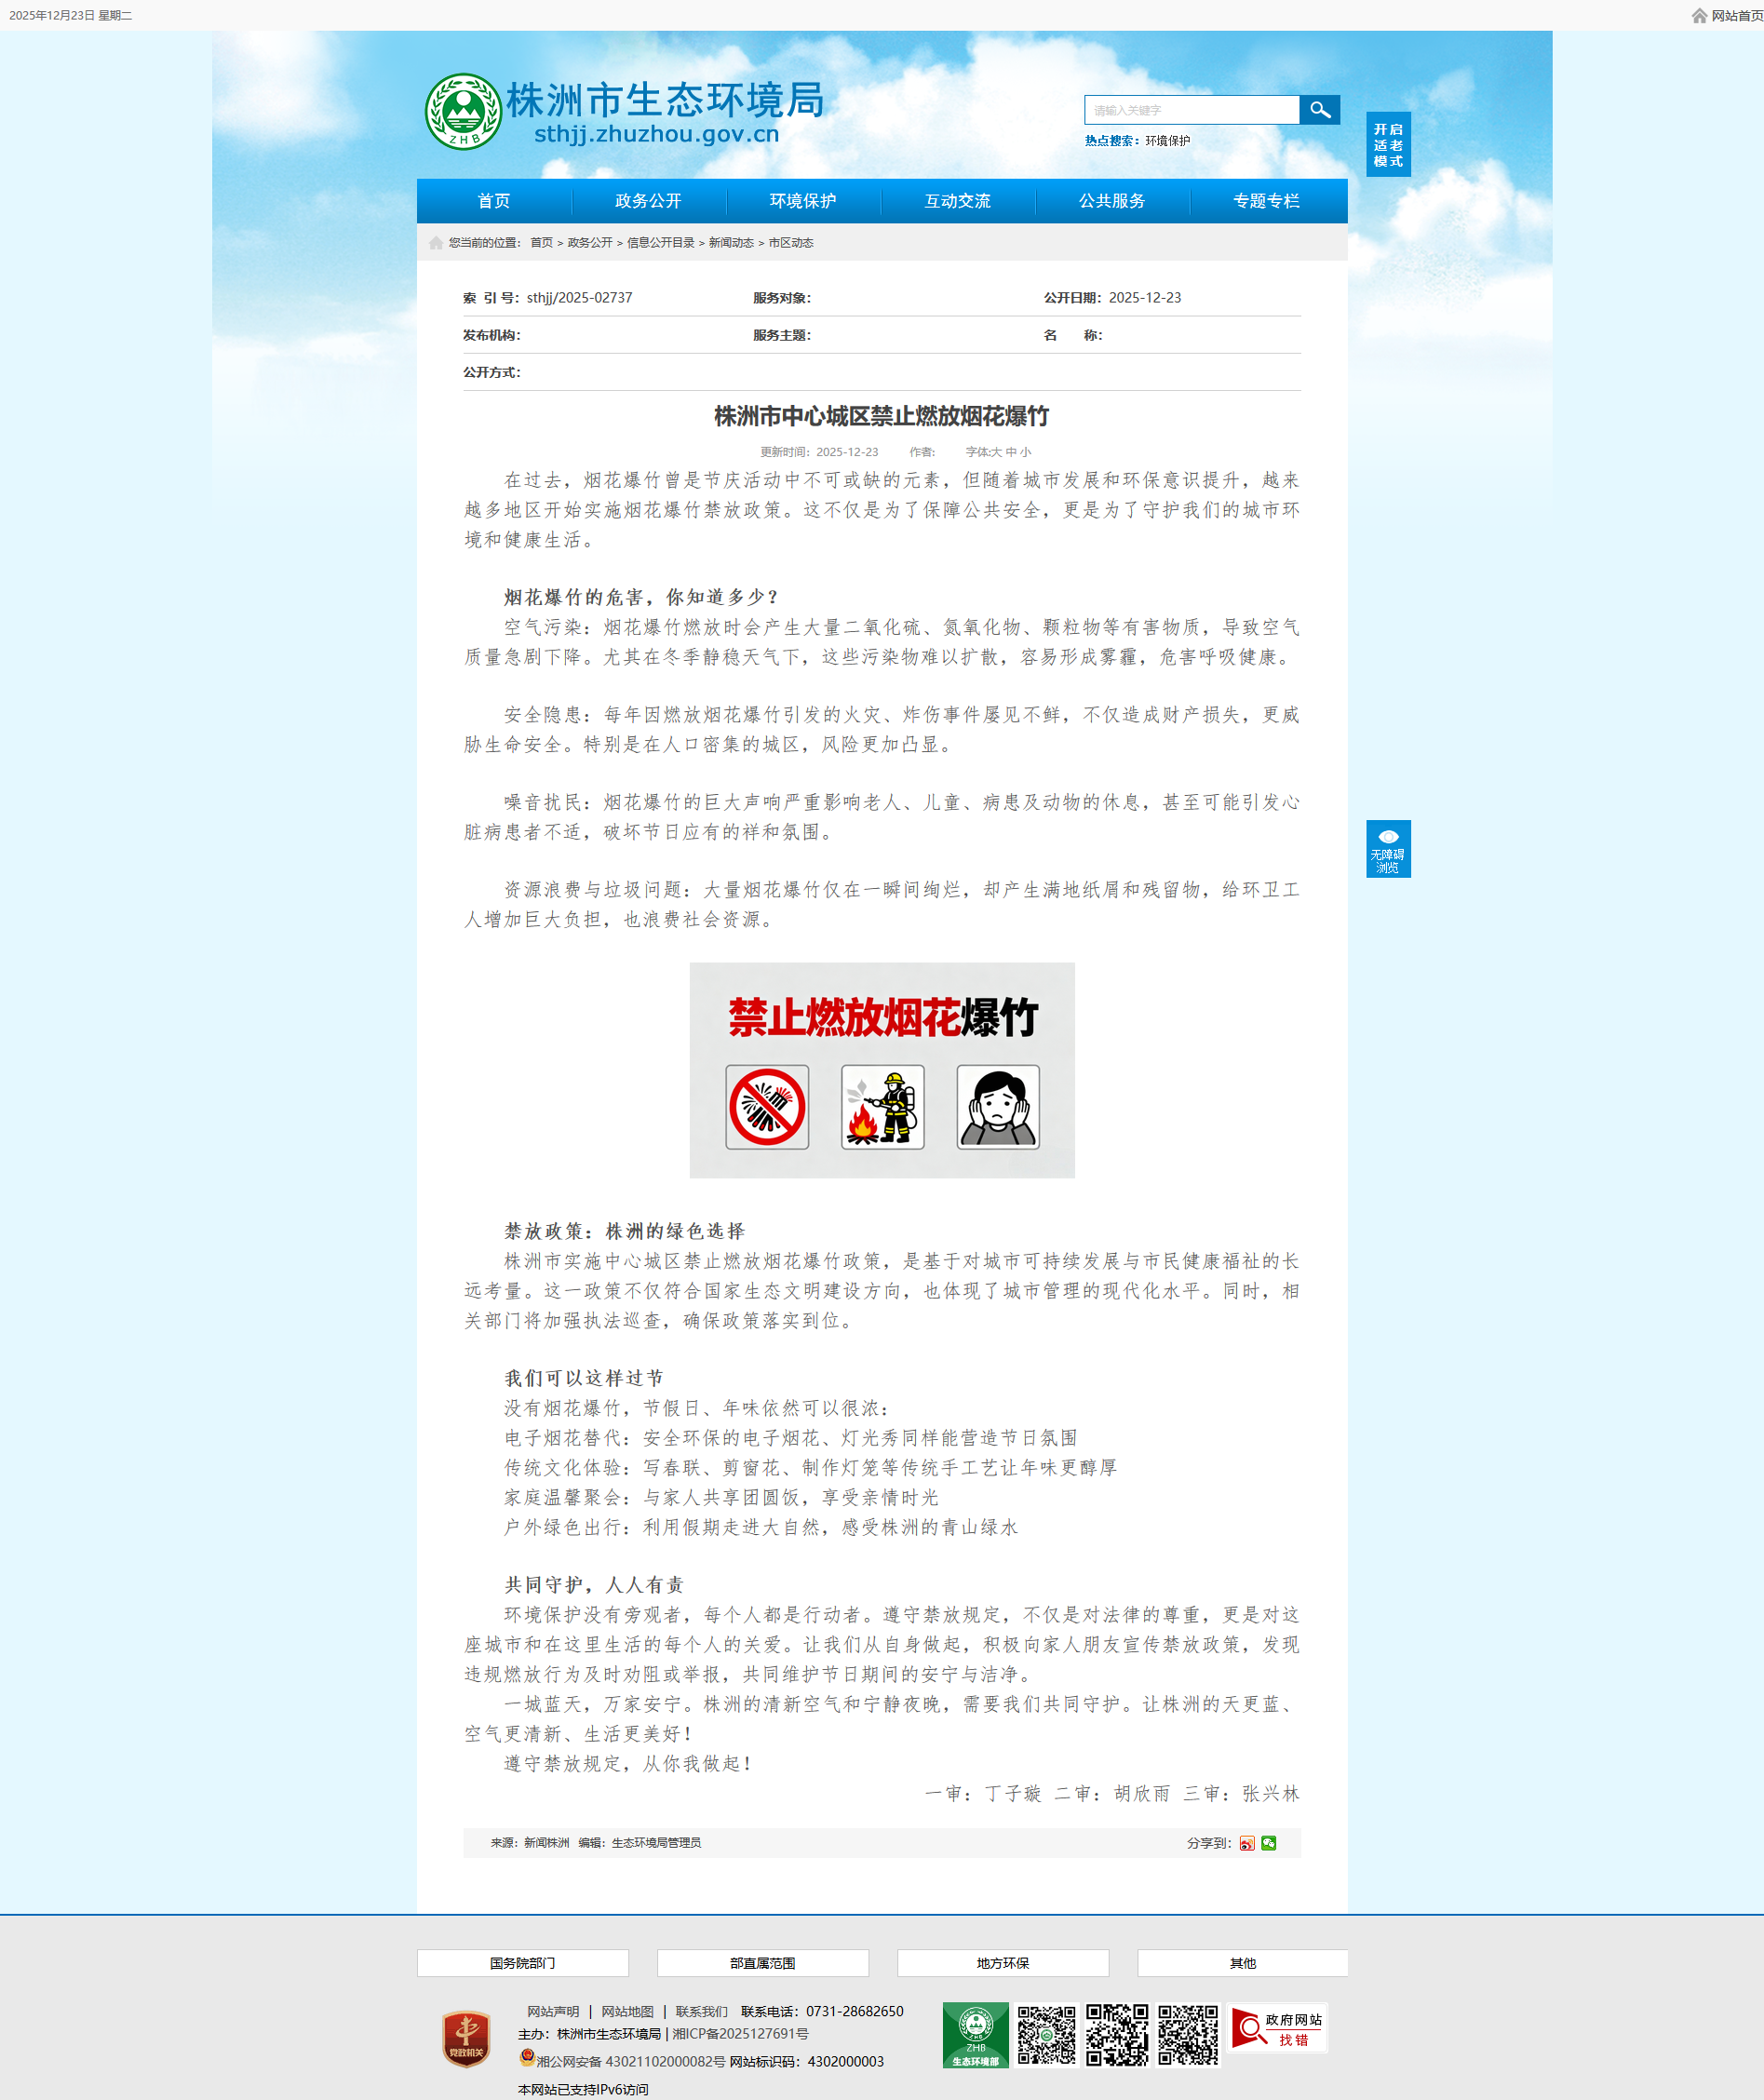Expand the 部直属范围 links dropdown
This screenshot has height=2100, width=1764.
[x=762, y=1963]
